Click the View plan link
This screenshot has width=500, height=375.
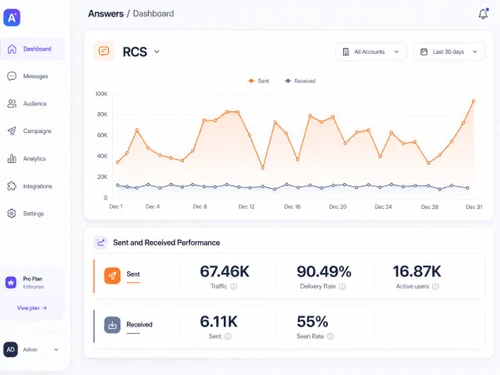32,308
